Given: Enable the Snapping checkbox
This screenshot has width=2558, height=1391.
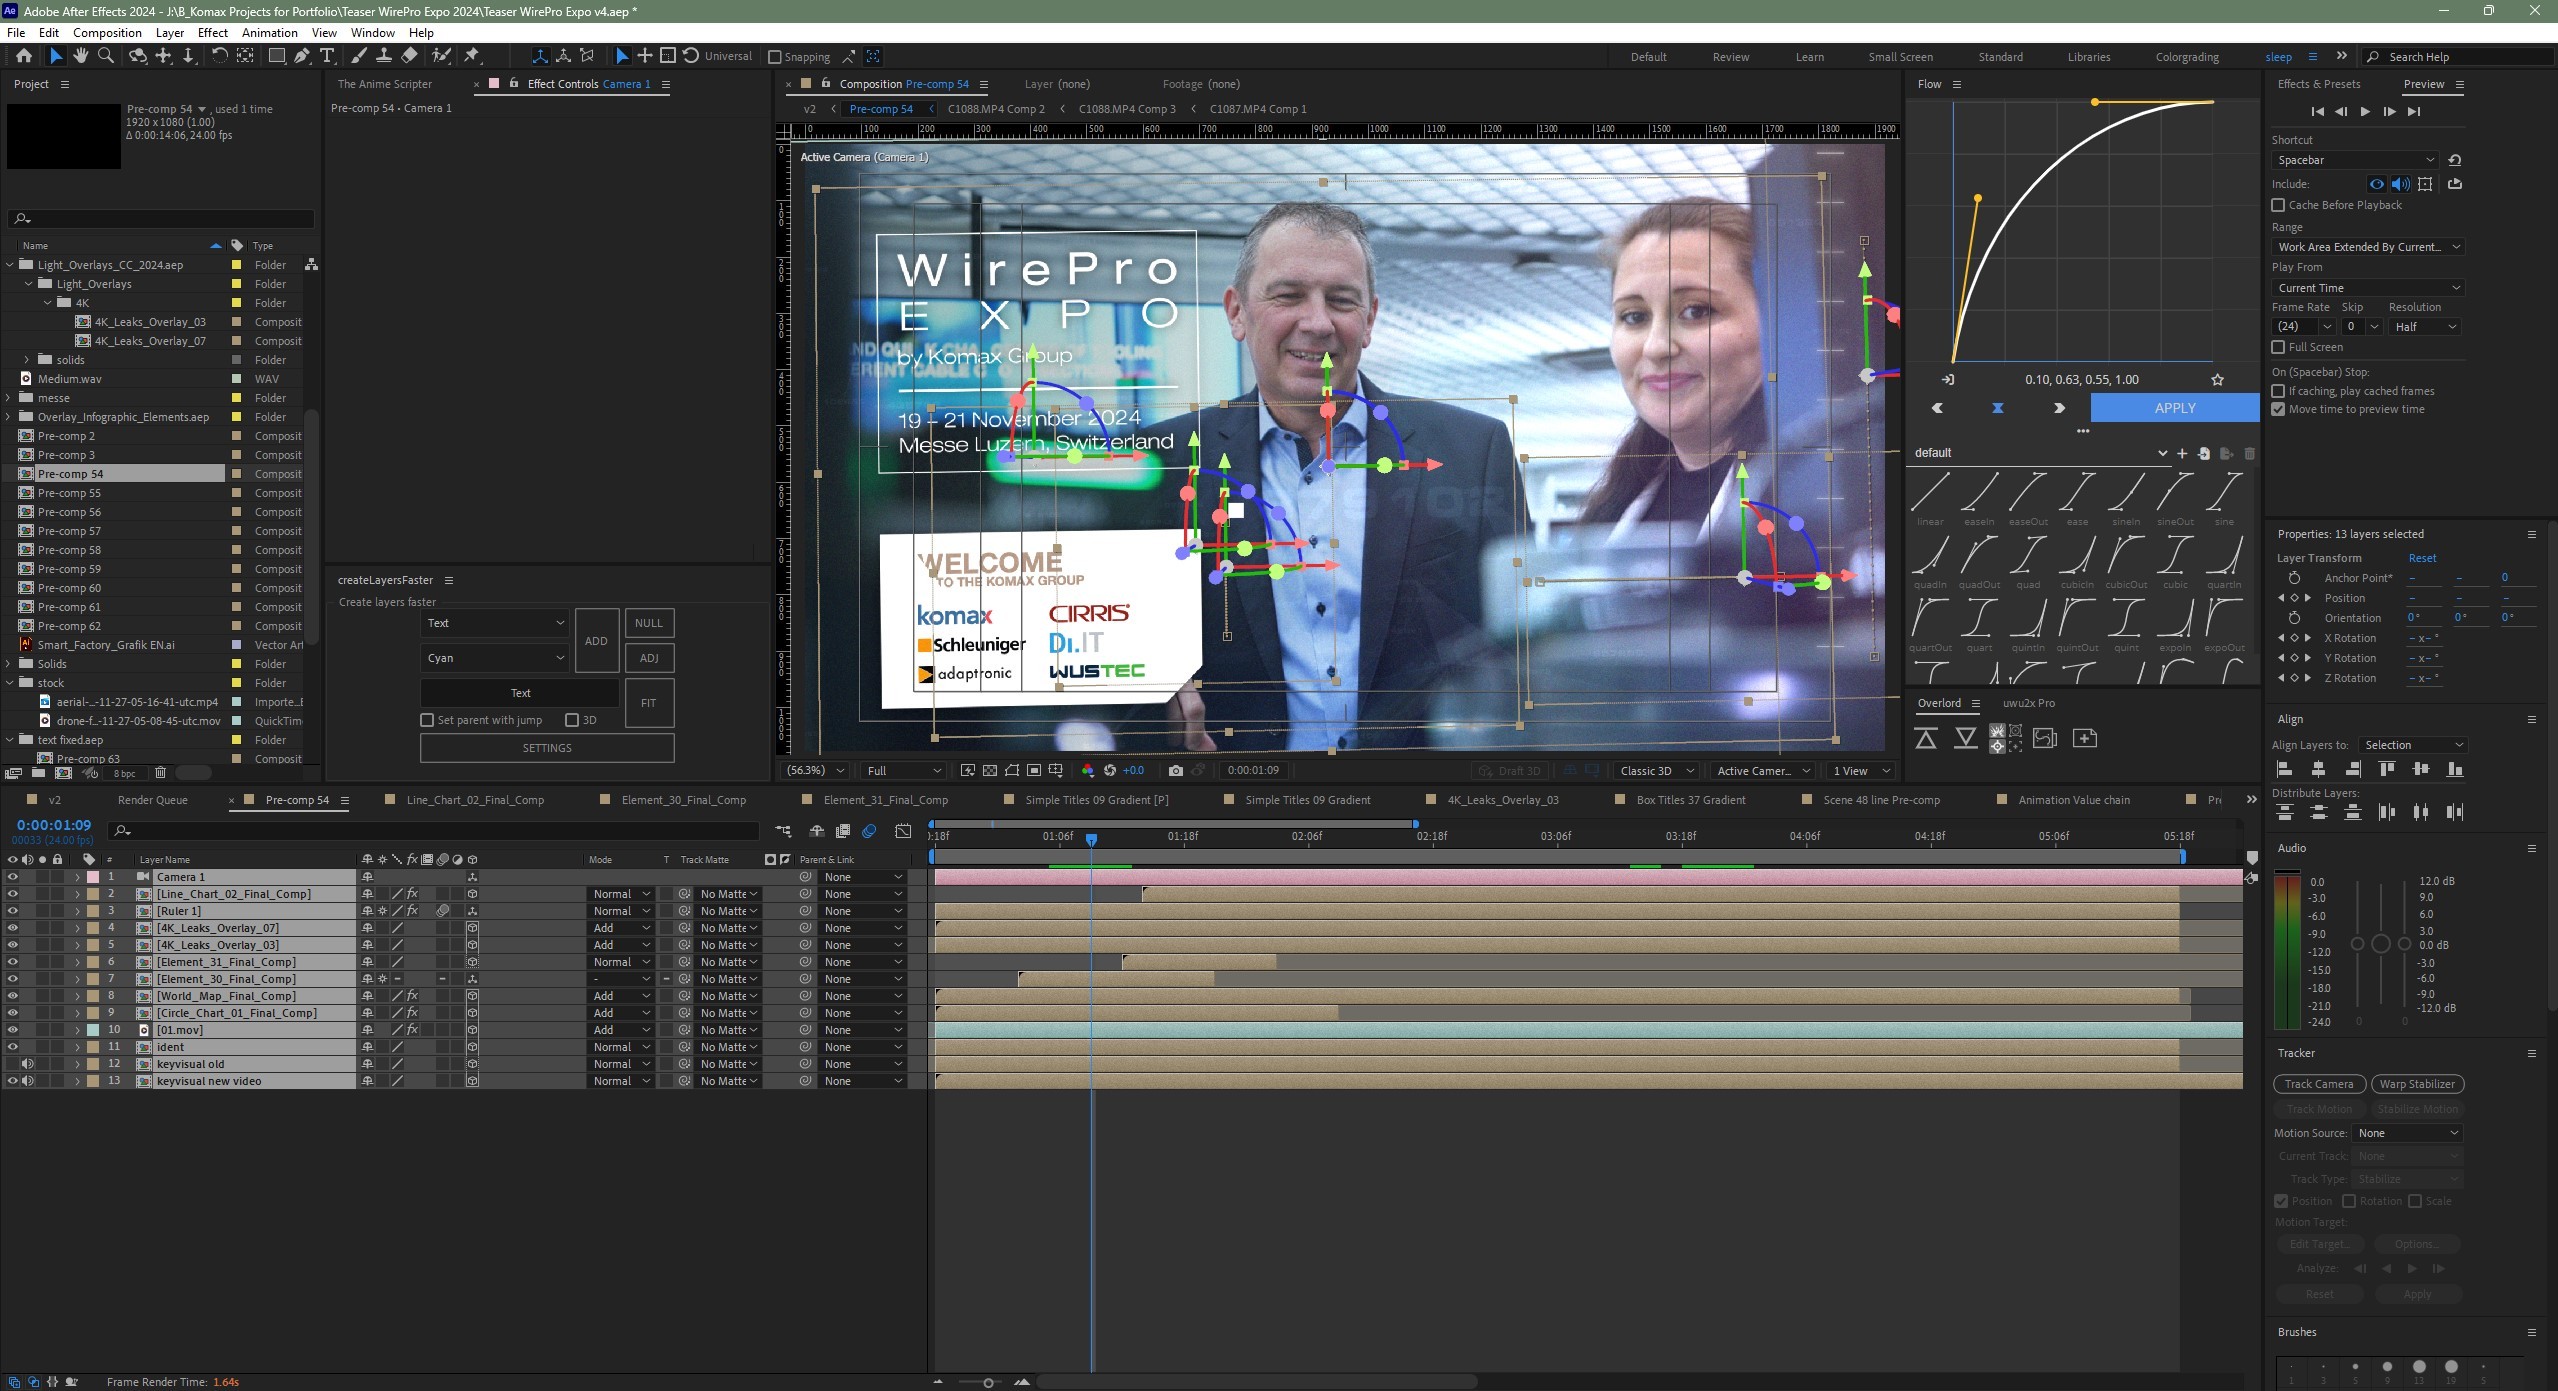Looking at the screenshot, I should point(774,57).
